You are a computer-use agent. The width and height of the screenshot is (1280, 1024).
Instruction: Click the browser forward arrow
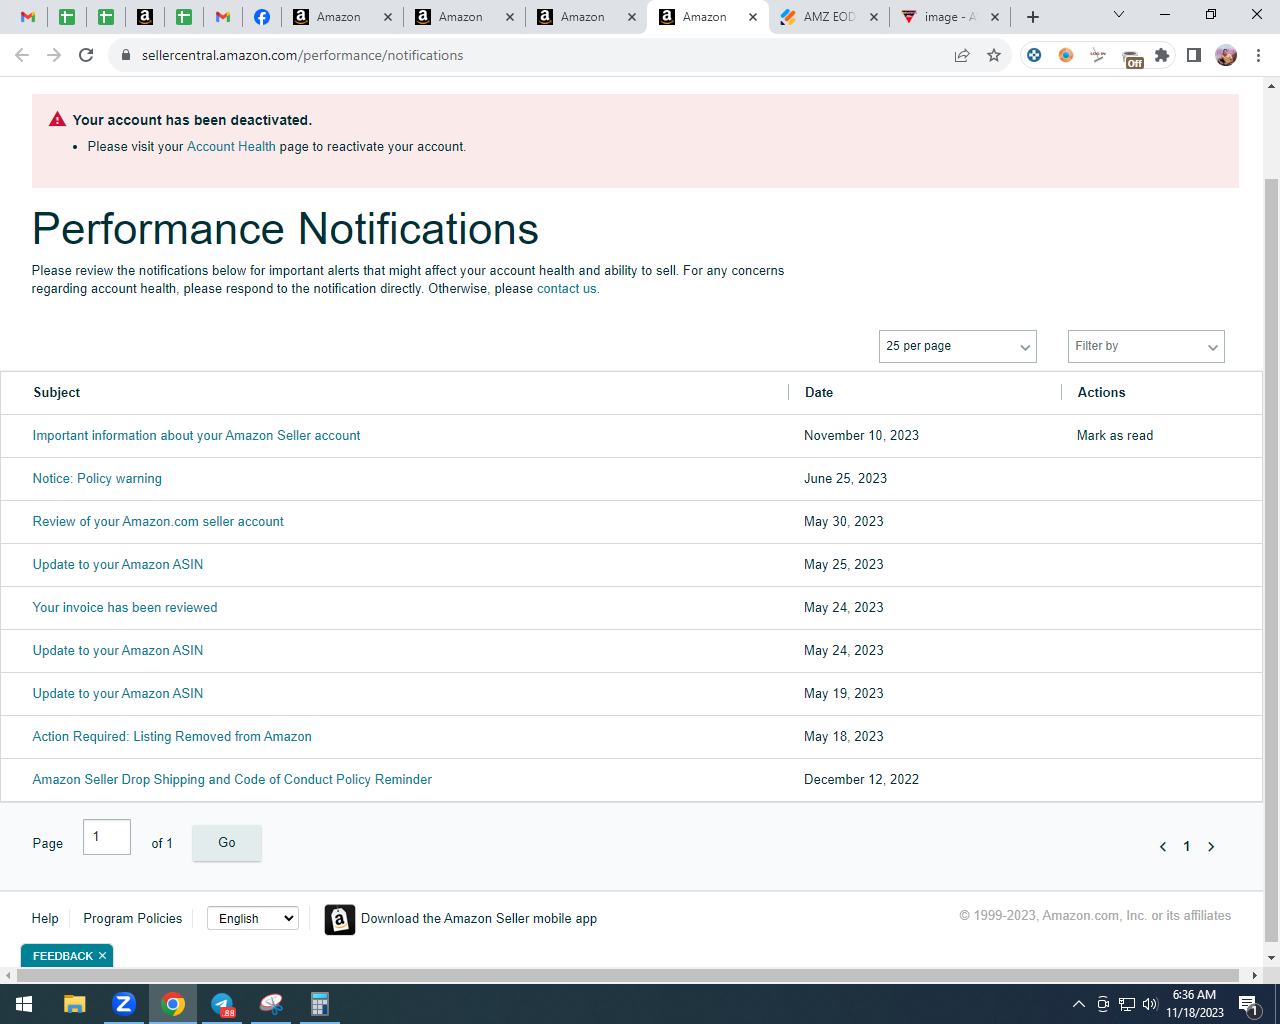tap(54, 55)
